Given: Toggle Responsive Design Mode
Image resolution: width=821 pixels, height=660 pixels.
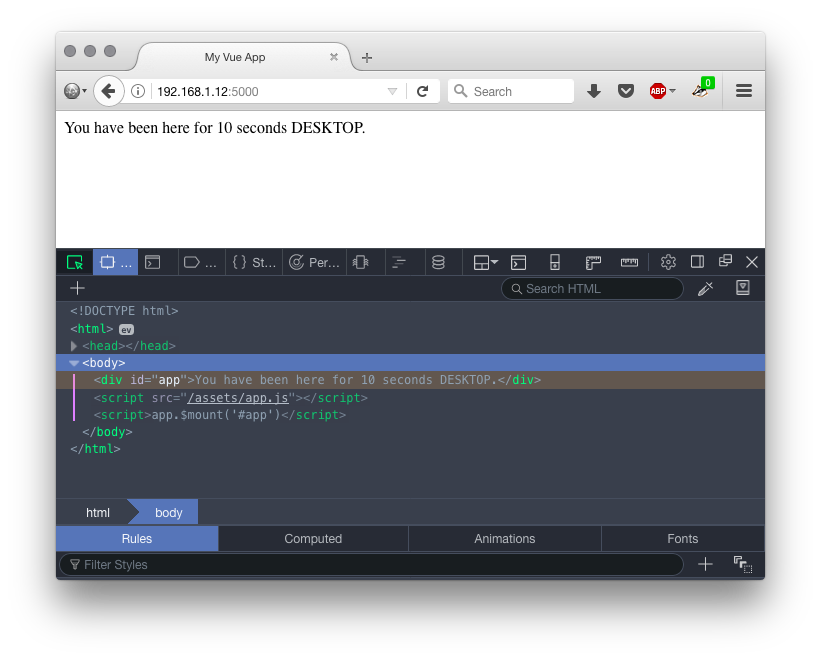Looking at the screenshot, I should [555, 262].
